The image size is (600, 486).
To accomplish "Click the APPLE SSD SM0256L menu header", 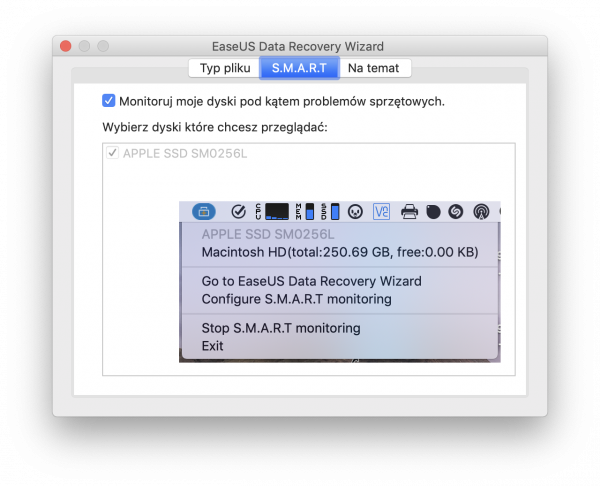I will (268, 234).
